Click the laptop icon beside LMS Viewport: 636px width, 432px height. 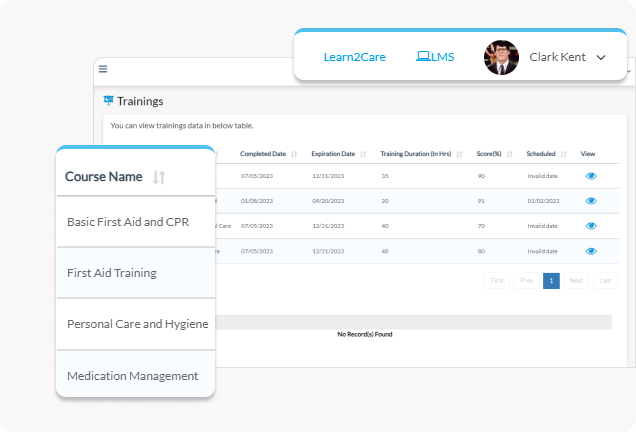tap(423, 56)
